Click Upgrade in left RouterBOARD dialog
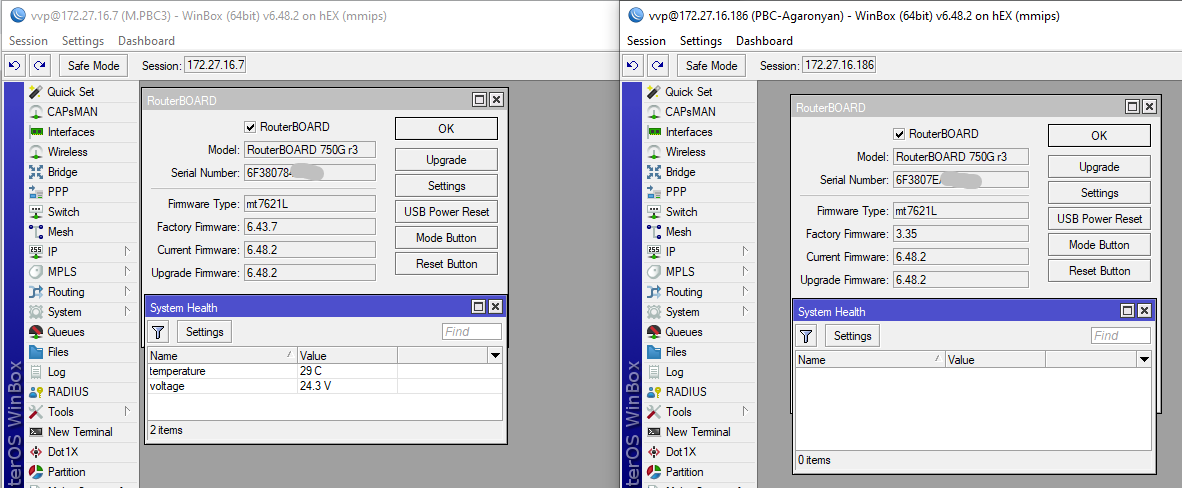Image resolution: width=1182 pixels, height=488 pixels. coord(446,160)
